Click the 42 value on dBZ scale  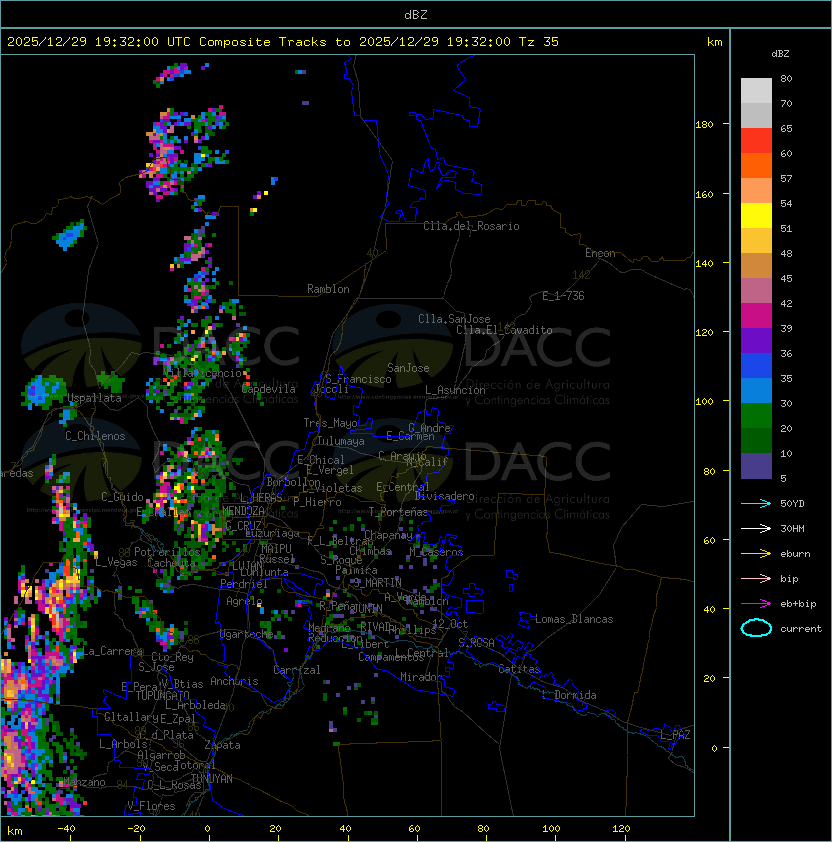(786, 303)
